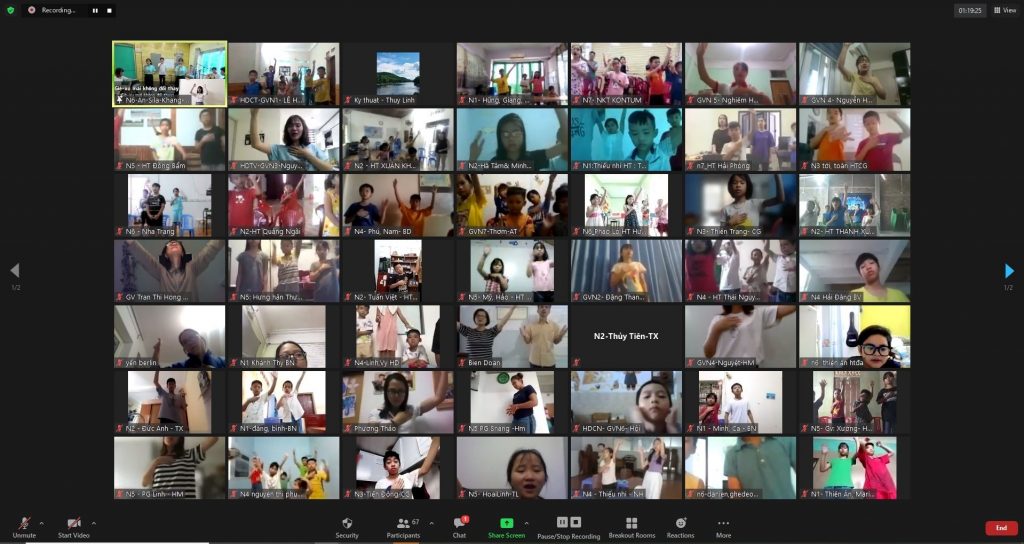Click the red End button

[1001, 528]
